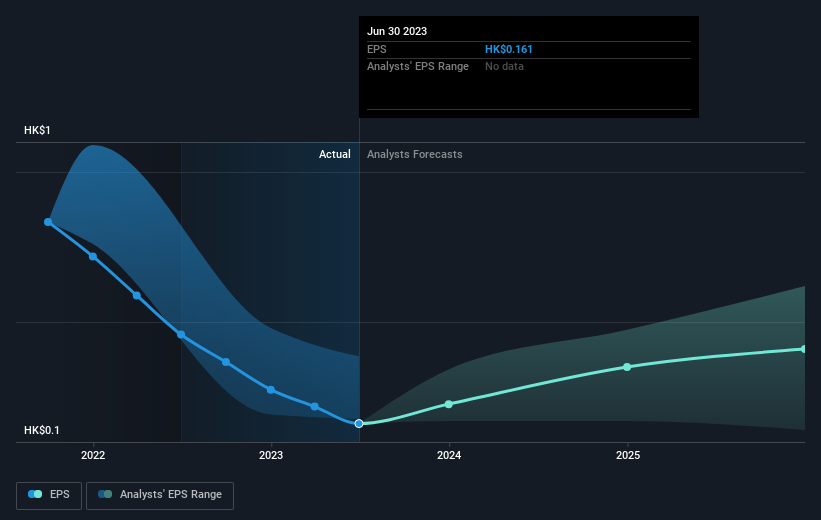This screenshot has height=520, width=821.
Task: Toggle the EPS legend item
Action: tap(49, 495)
